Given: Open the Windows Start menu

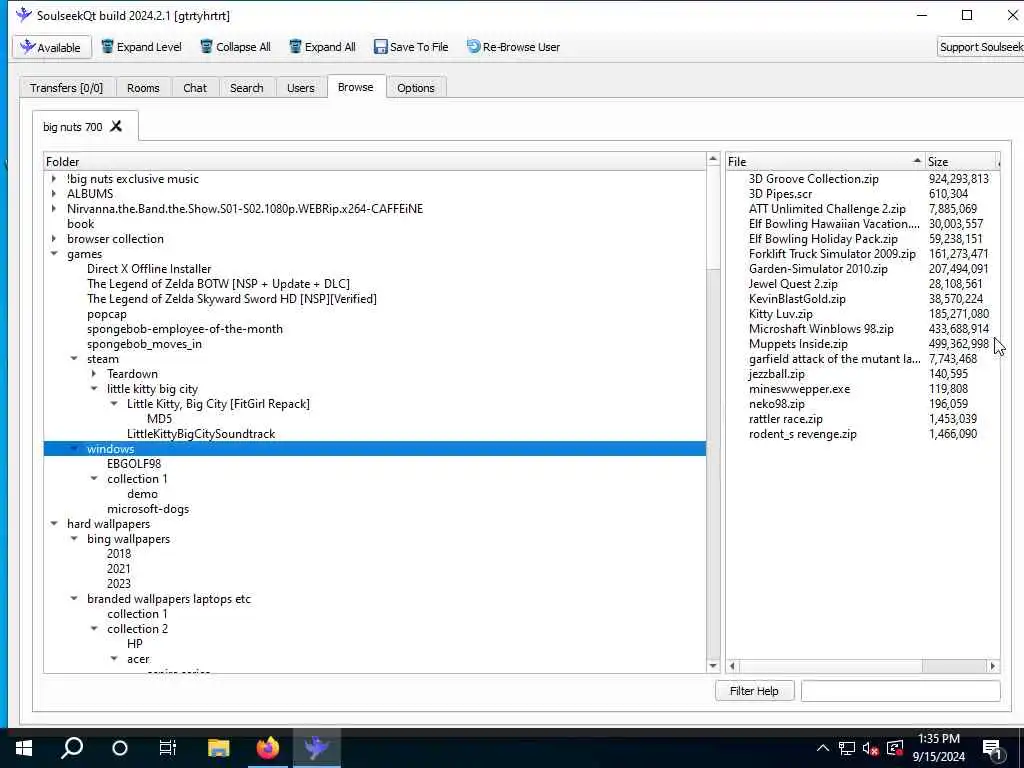Looking at the screenshot, I should (x=24, y=748).
